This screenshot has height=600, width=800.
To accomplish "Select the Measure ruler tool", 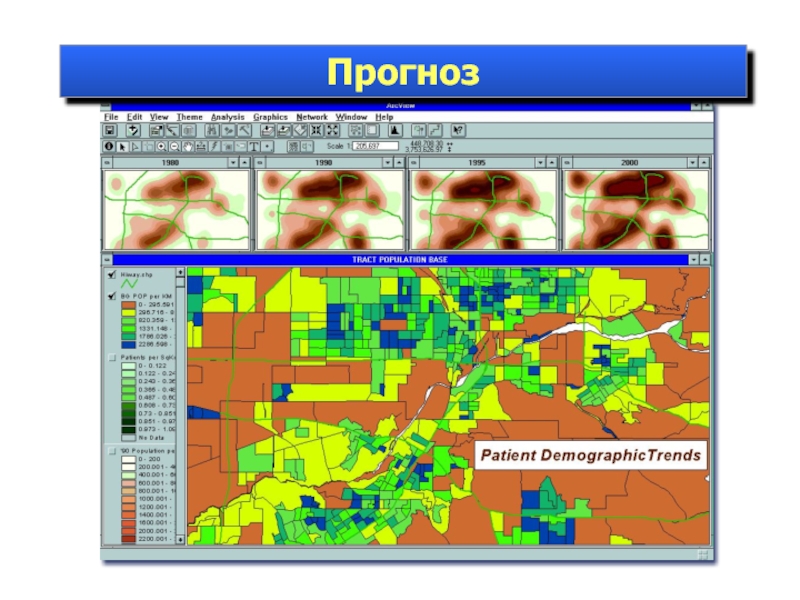I will click(x=201, y=147).
